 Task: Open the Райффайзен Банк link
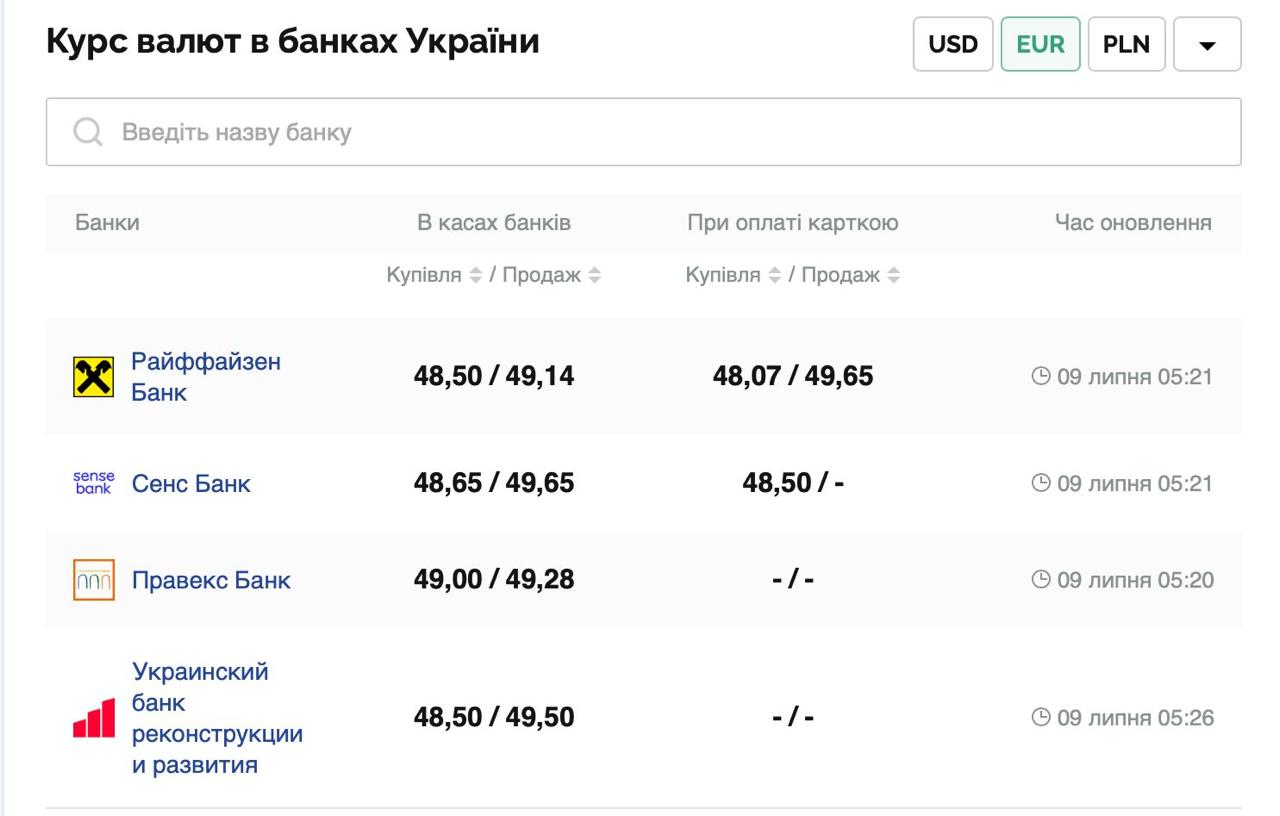[206, 378]
